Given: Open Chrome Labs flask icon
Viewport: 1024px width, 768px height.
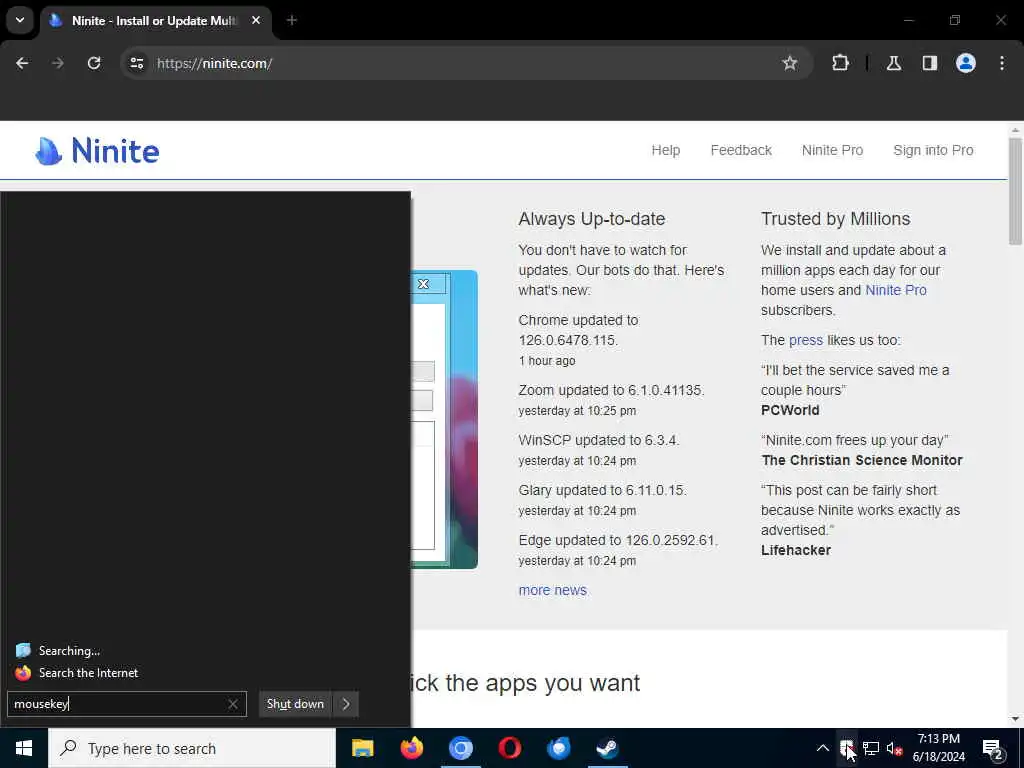Looking at the screenshot, I should point(894,63).
